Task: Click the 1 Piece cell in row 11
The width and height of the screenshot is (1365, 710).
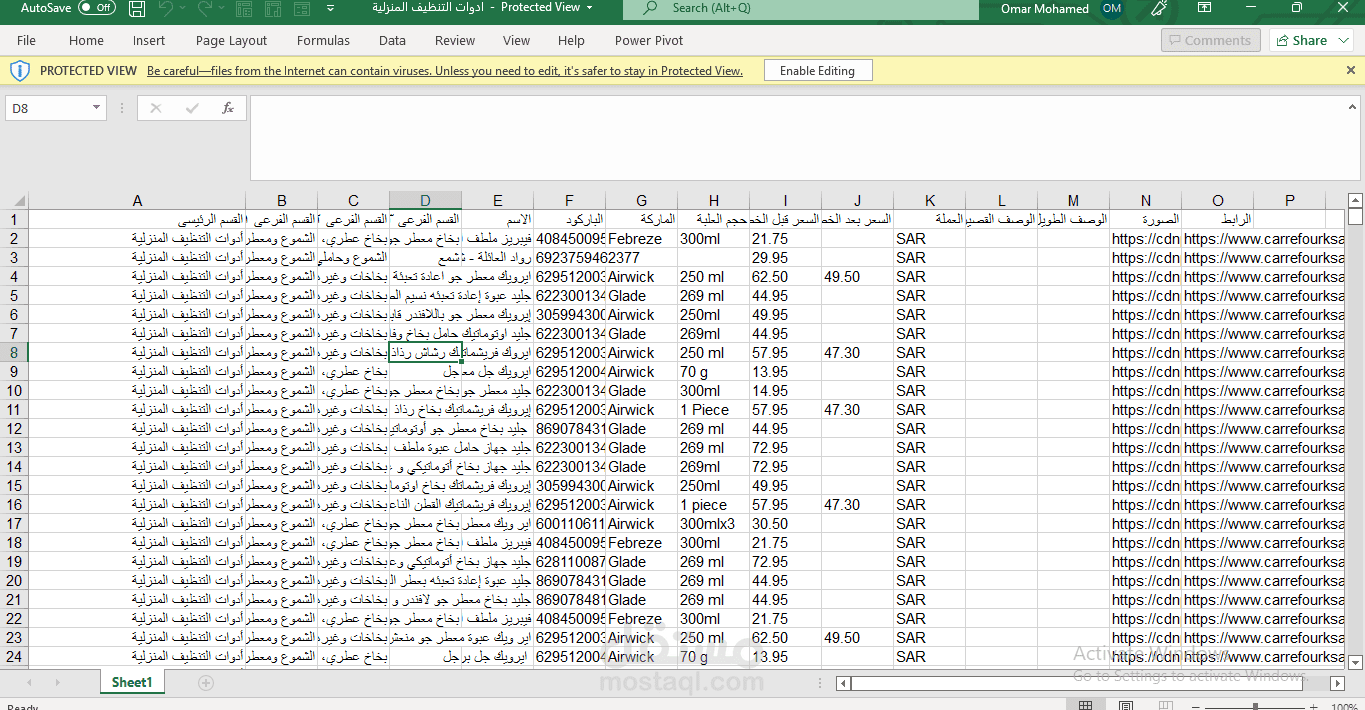Action: [713, 410]
